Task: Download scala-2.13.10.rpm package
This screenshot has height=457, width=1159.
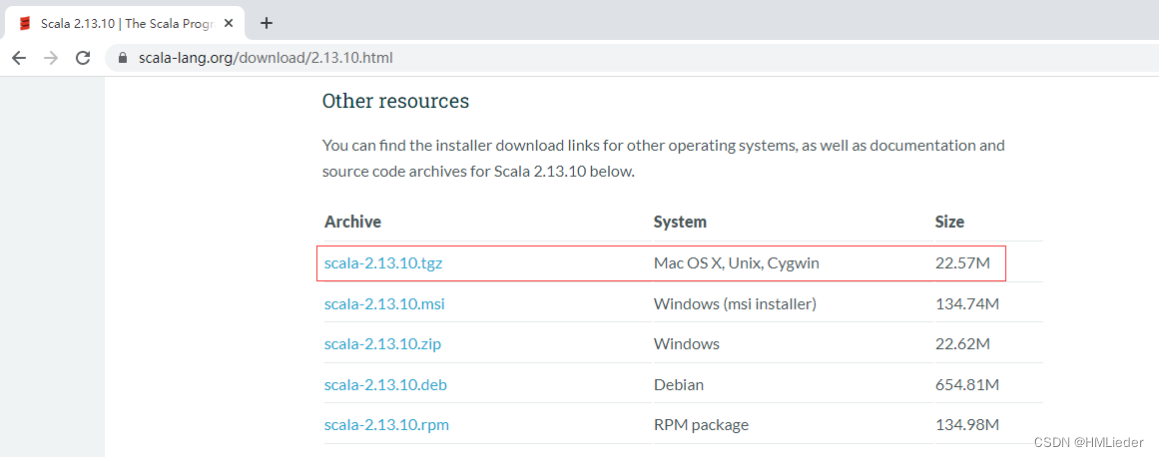Action: point(387,424)
